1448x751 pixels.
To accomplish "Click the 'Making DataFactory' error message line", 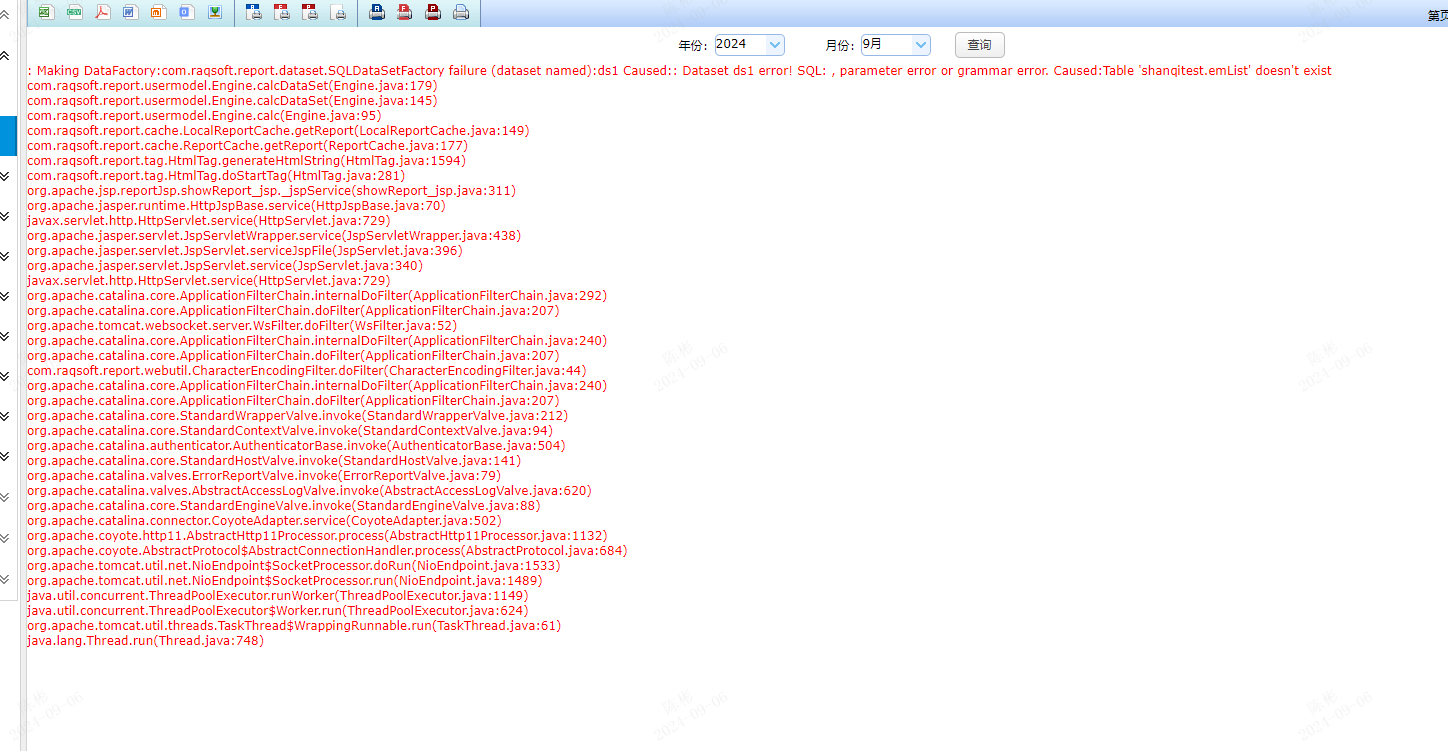I will [x=680, y=71].
